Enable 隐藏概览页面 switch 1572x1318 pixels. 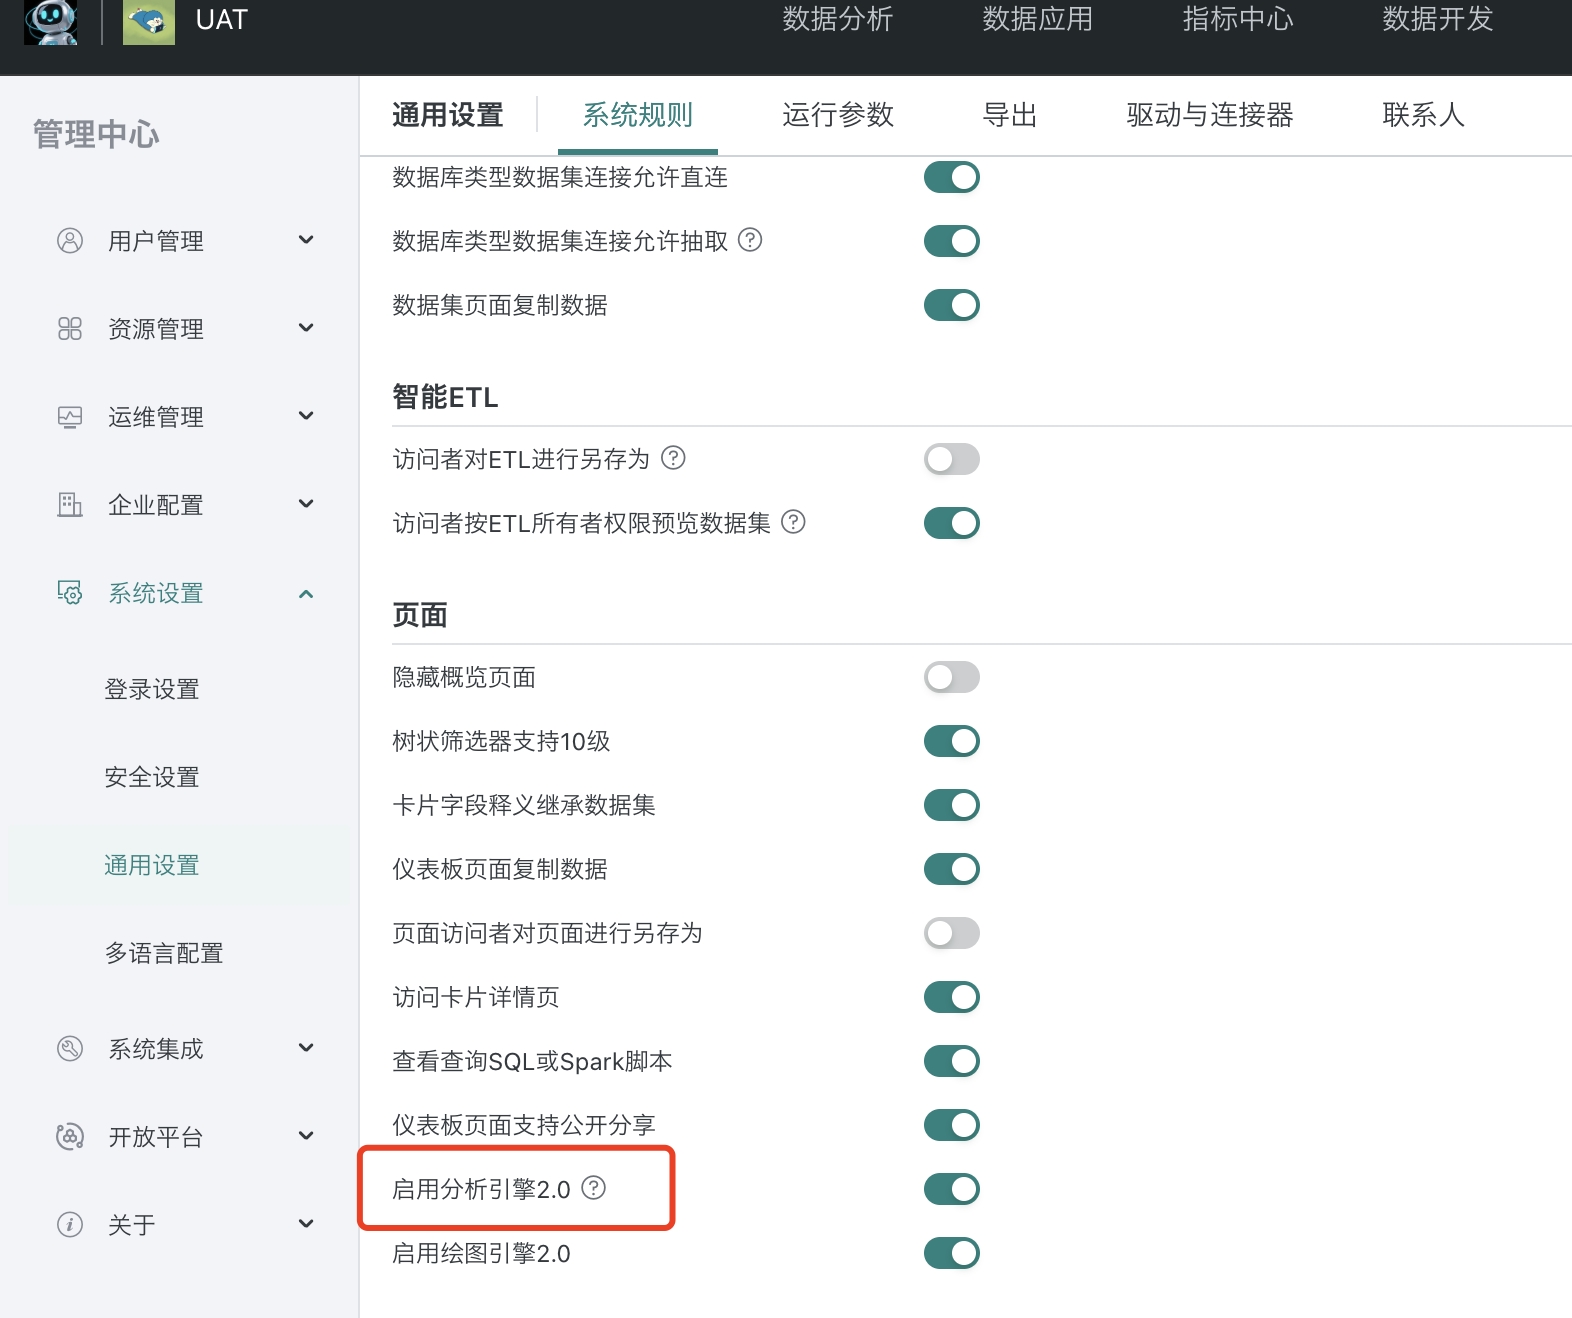point(952,677)
